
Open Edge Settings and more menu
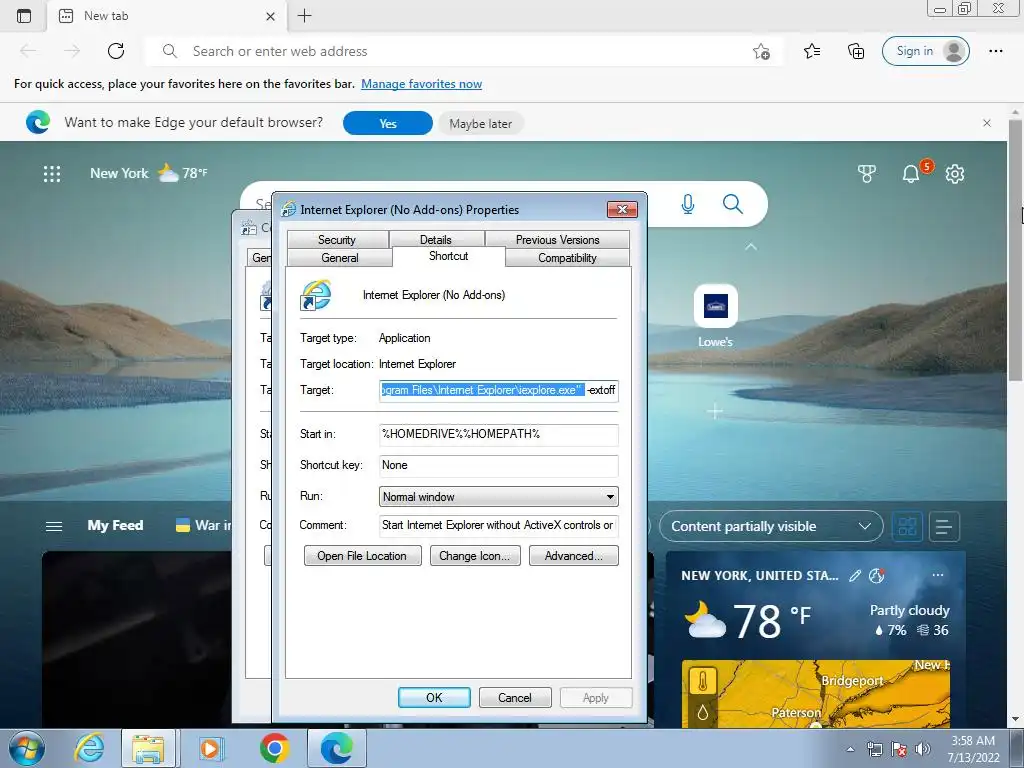[995, 51]
